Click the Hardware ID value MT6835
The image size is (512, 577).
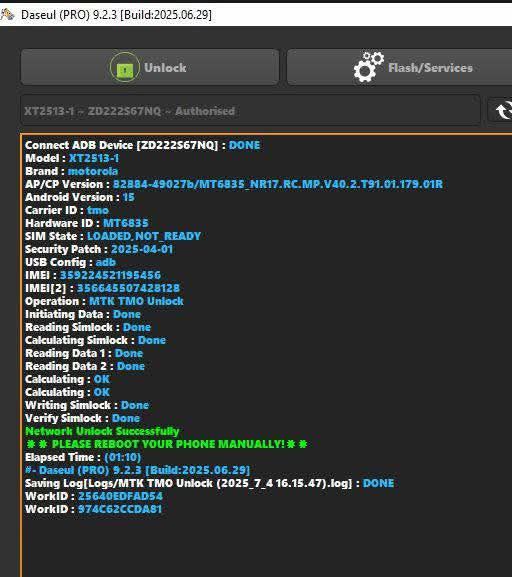126,223
